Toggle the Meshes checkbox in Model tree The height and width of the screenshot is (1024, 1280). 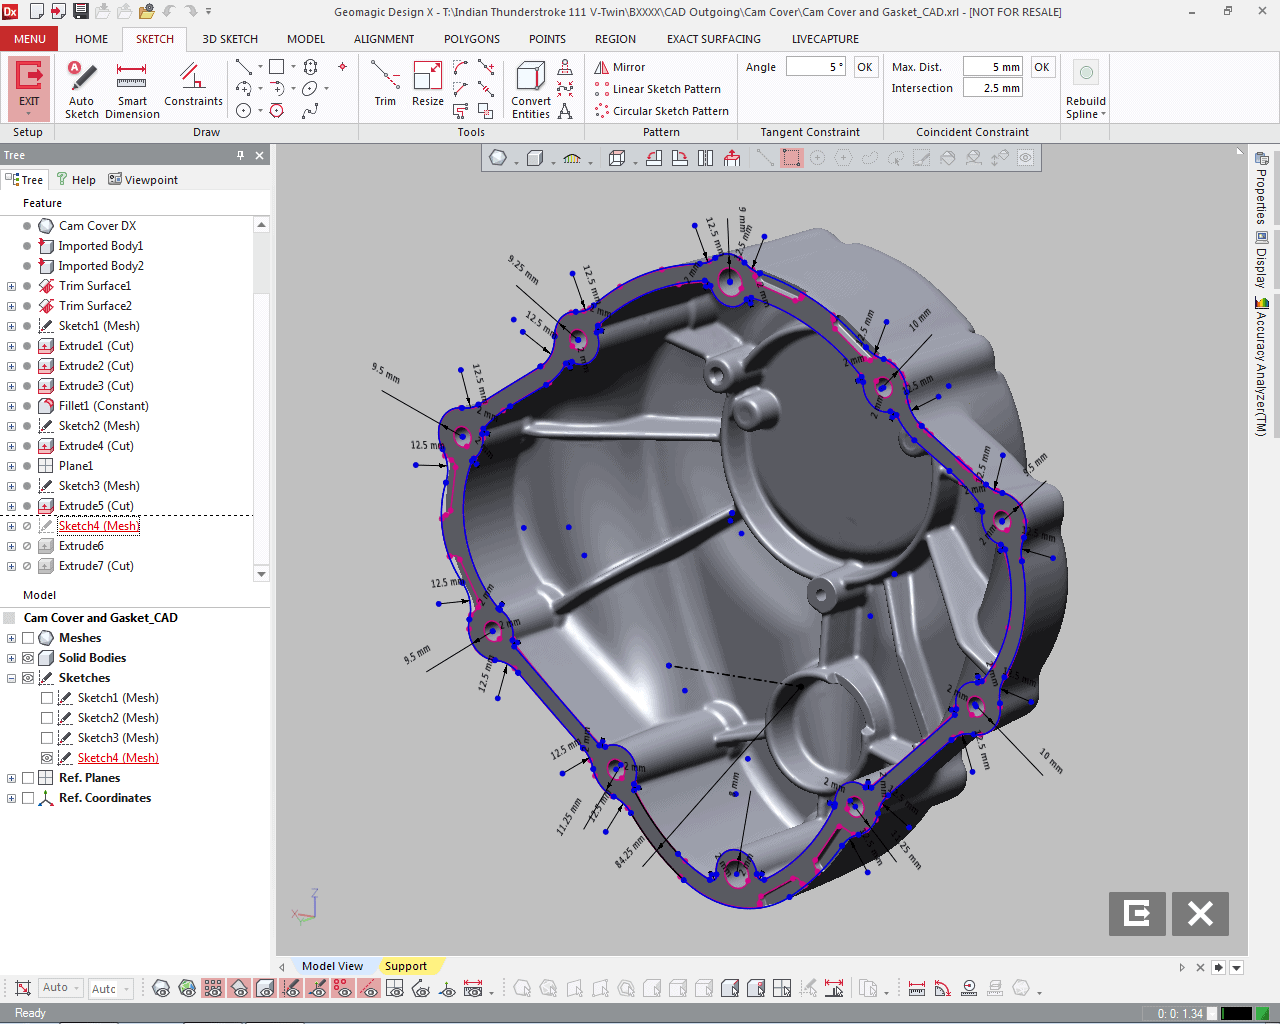point(28,638)
